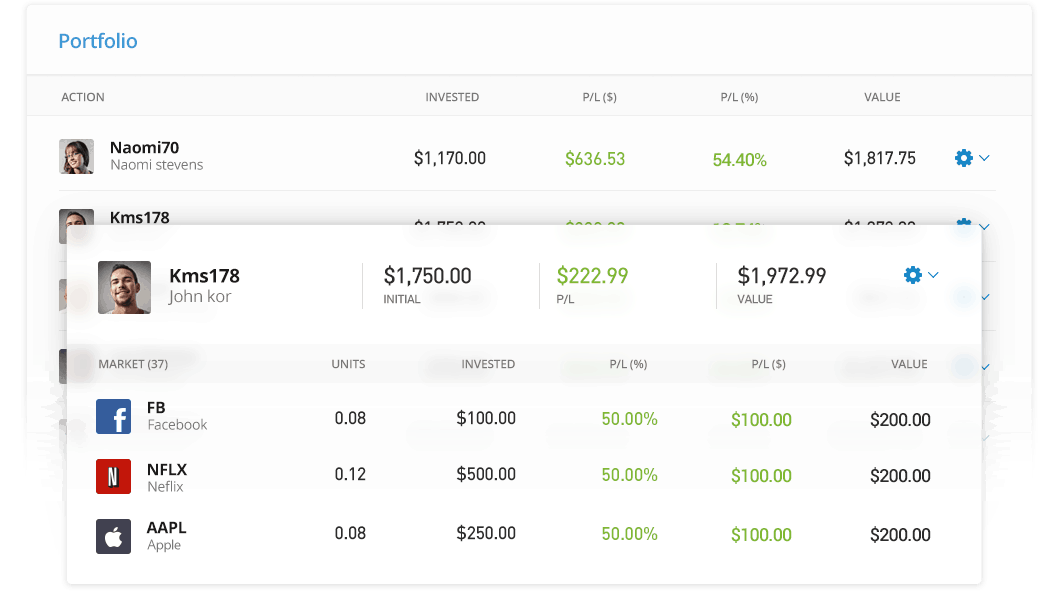The height and width of the screenshot is (591, 1060).
Task: Open settings gear in Kms178 detail card
Action: 912,275
